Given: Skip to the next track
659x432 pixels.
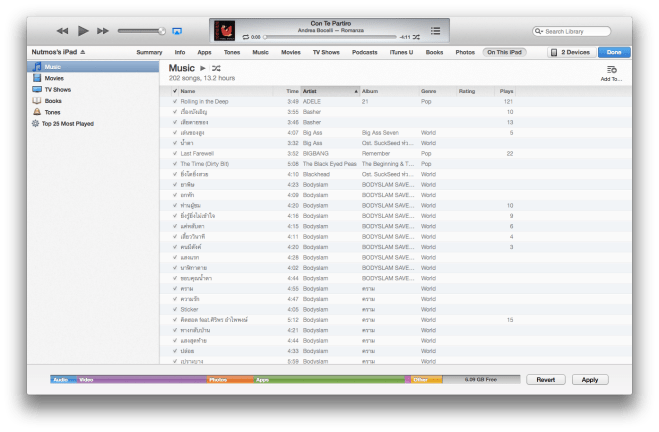Looking at the screenshot, I should point(103,31).
